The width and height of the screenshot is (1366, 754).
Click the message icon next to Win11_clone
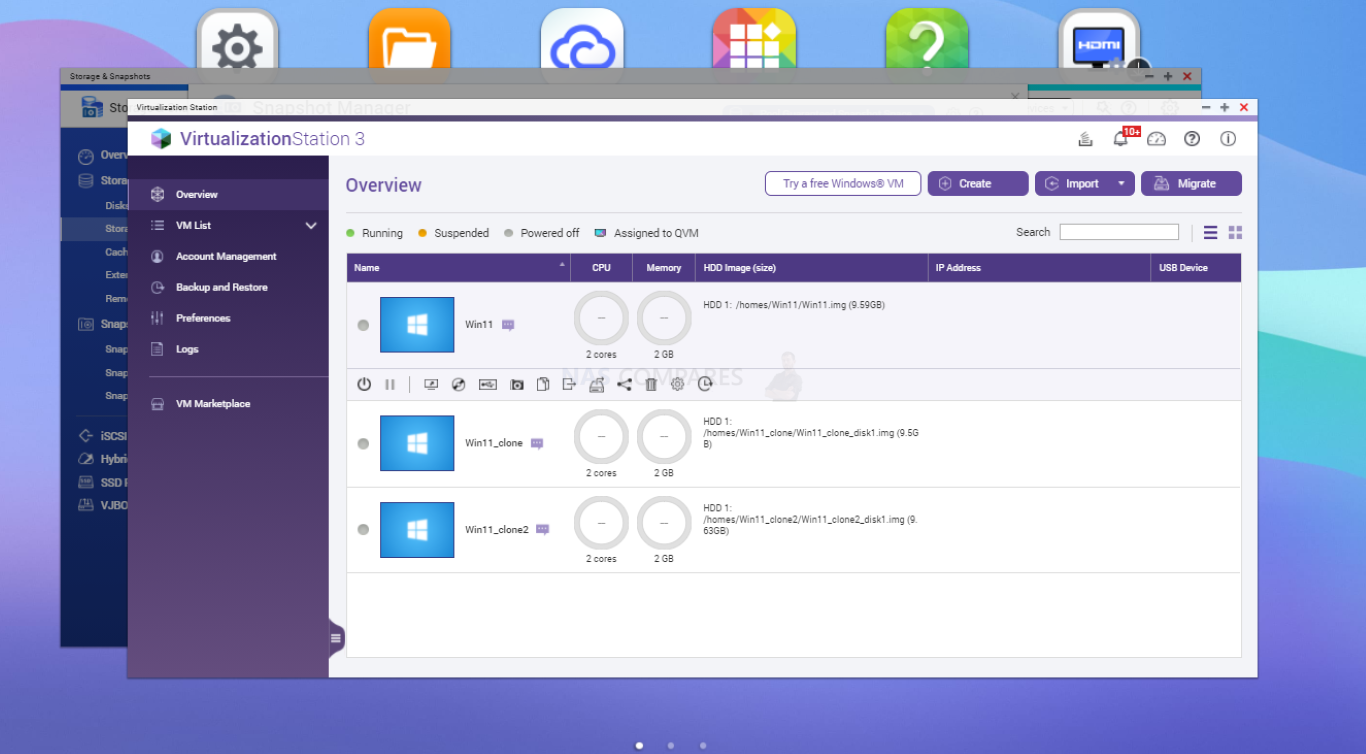tap(537, 443)
